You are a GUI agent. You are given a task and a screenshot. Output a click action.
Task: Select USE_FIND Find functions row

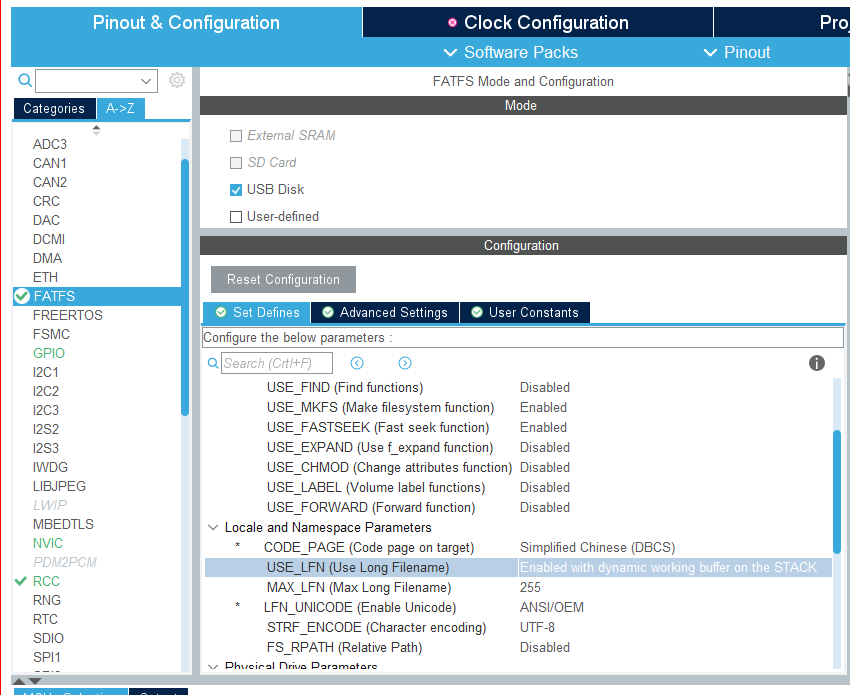point(518,388)
